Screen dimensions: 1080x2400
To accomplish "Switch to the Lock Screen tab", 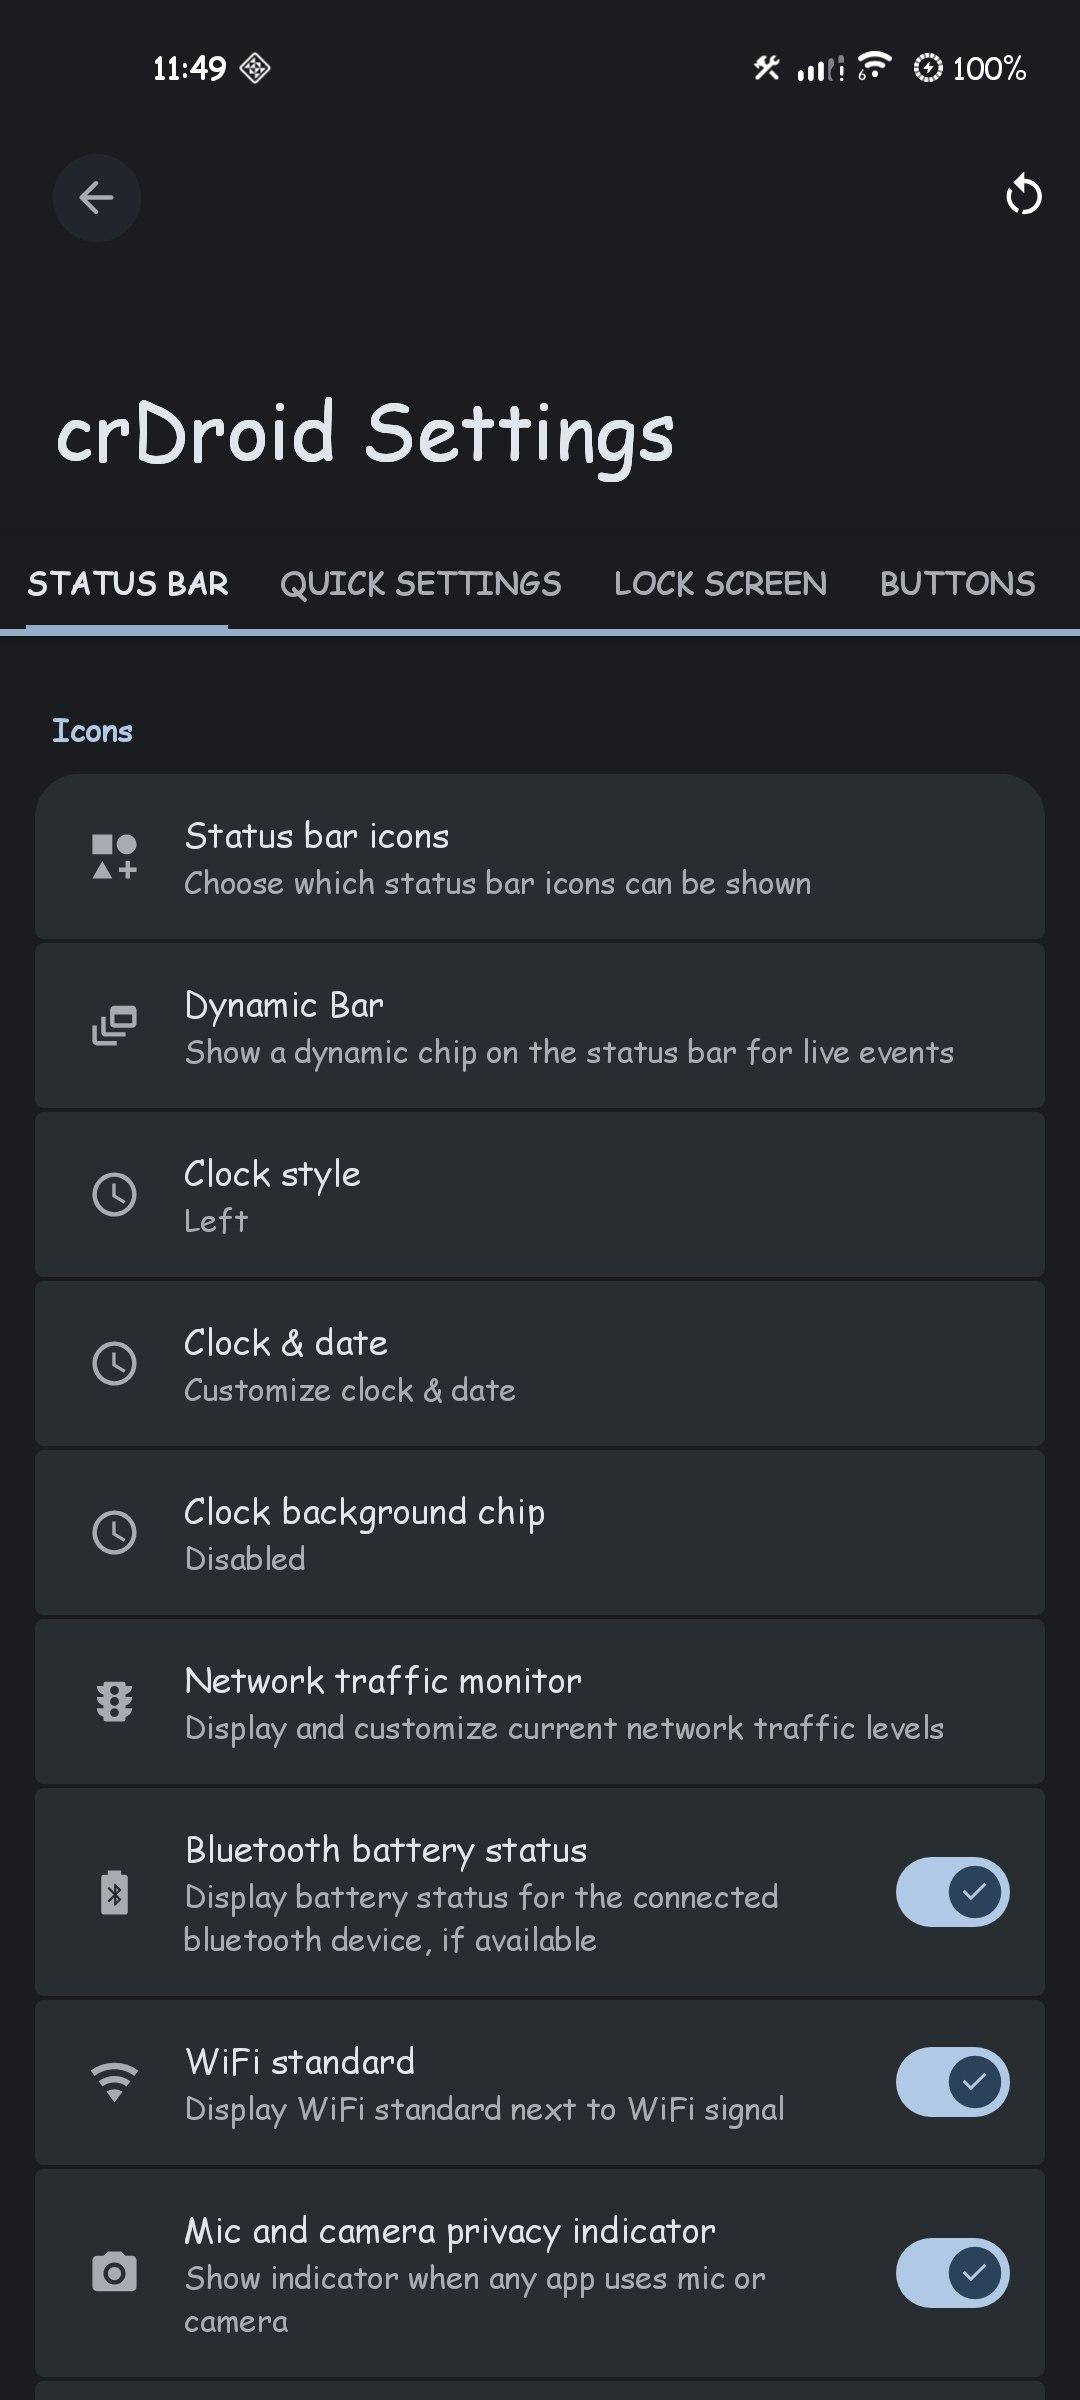I will [720, 584].
